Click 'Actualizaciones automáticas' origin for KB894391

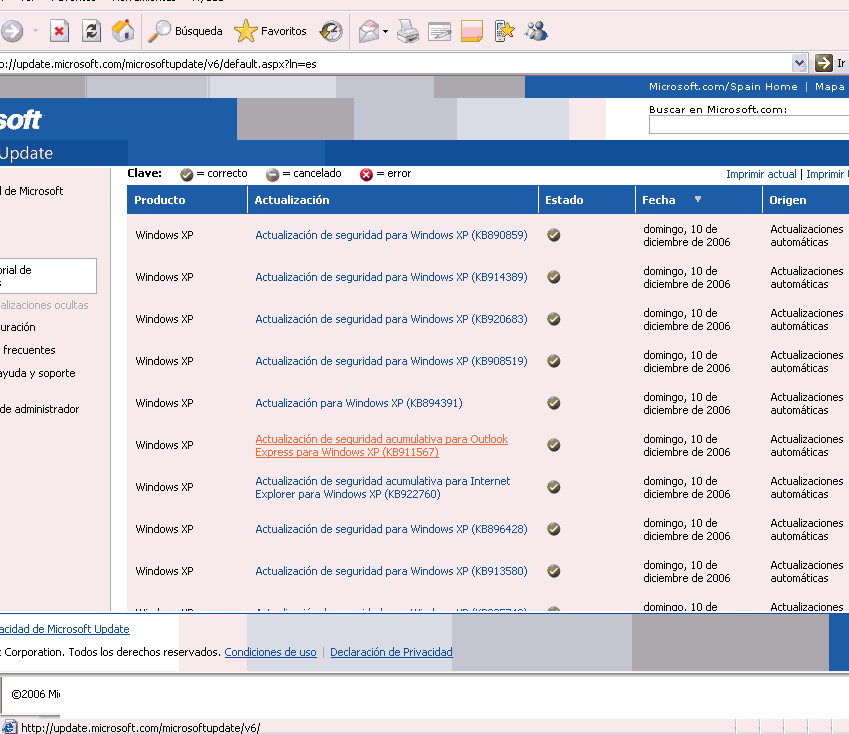[807, 404]
